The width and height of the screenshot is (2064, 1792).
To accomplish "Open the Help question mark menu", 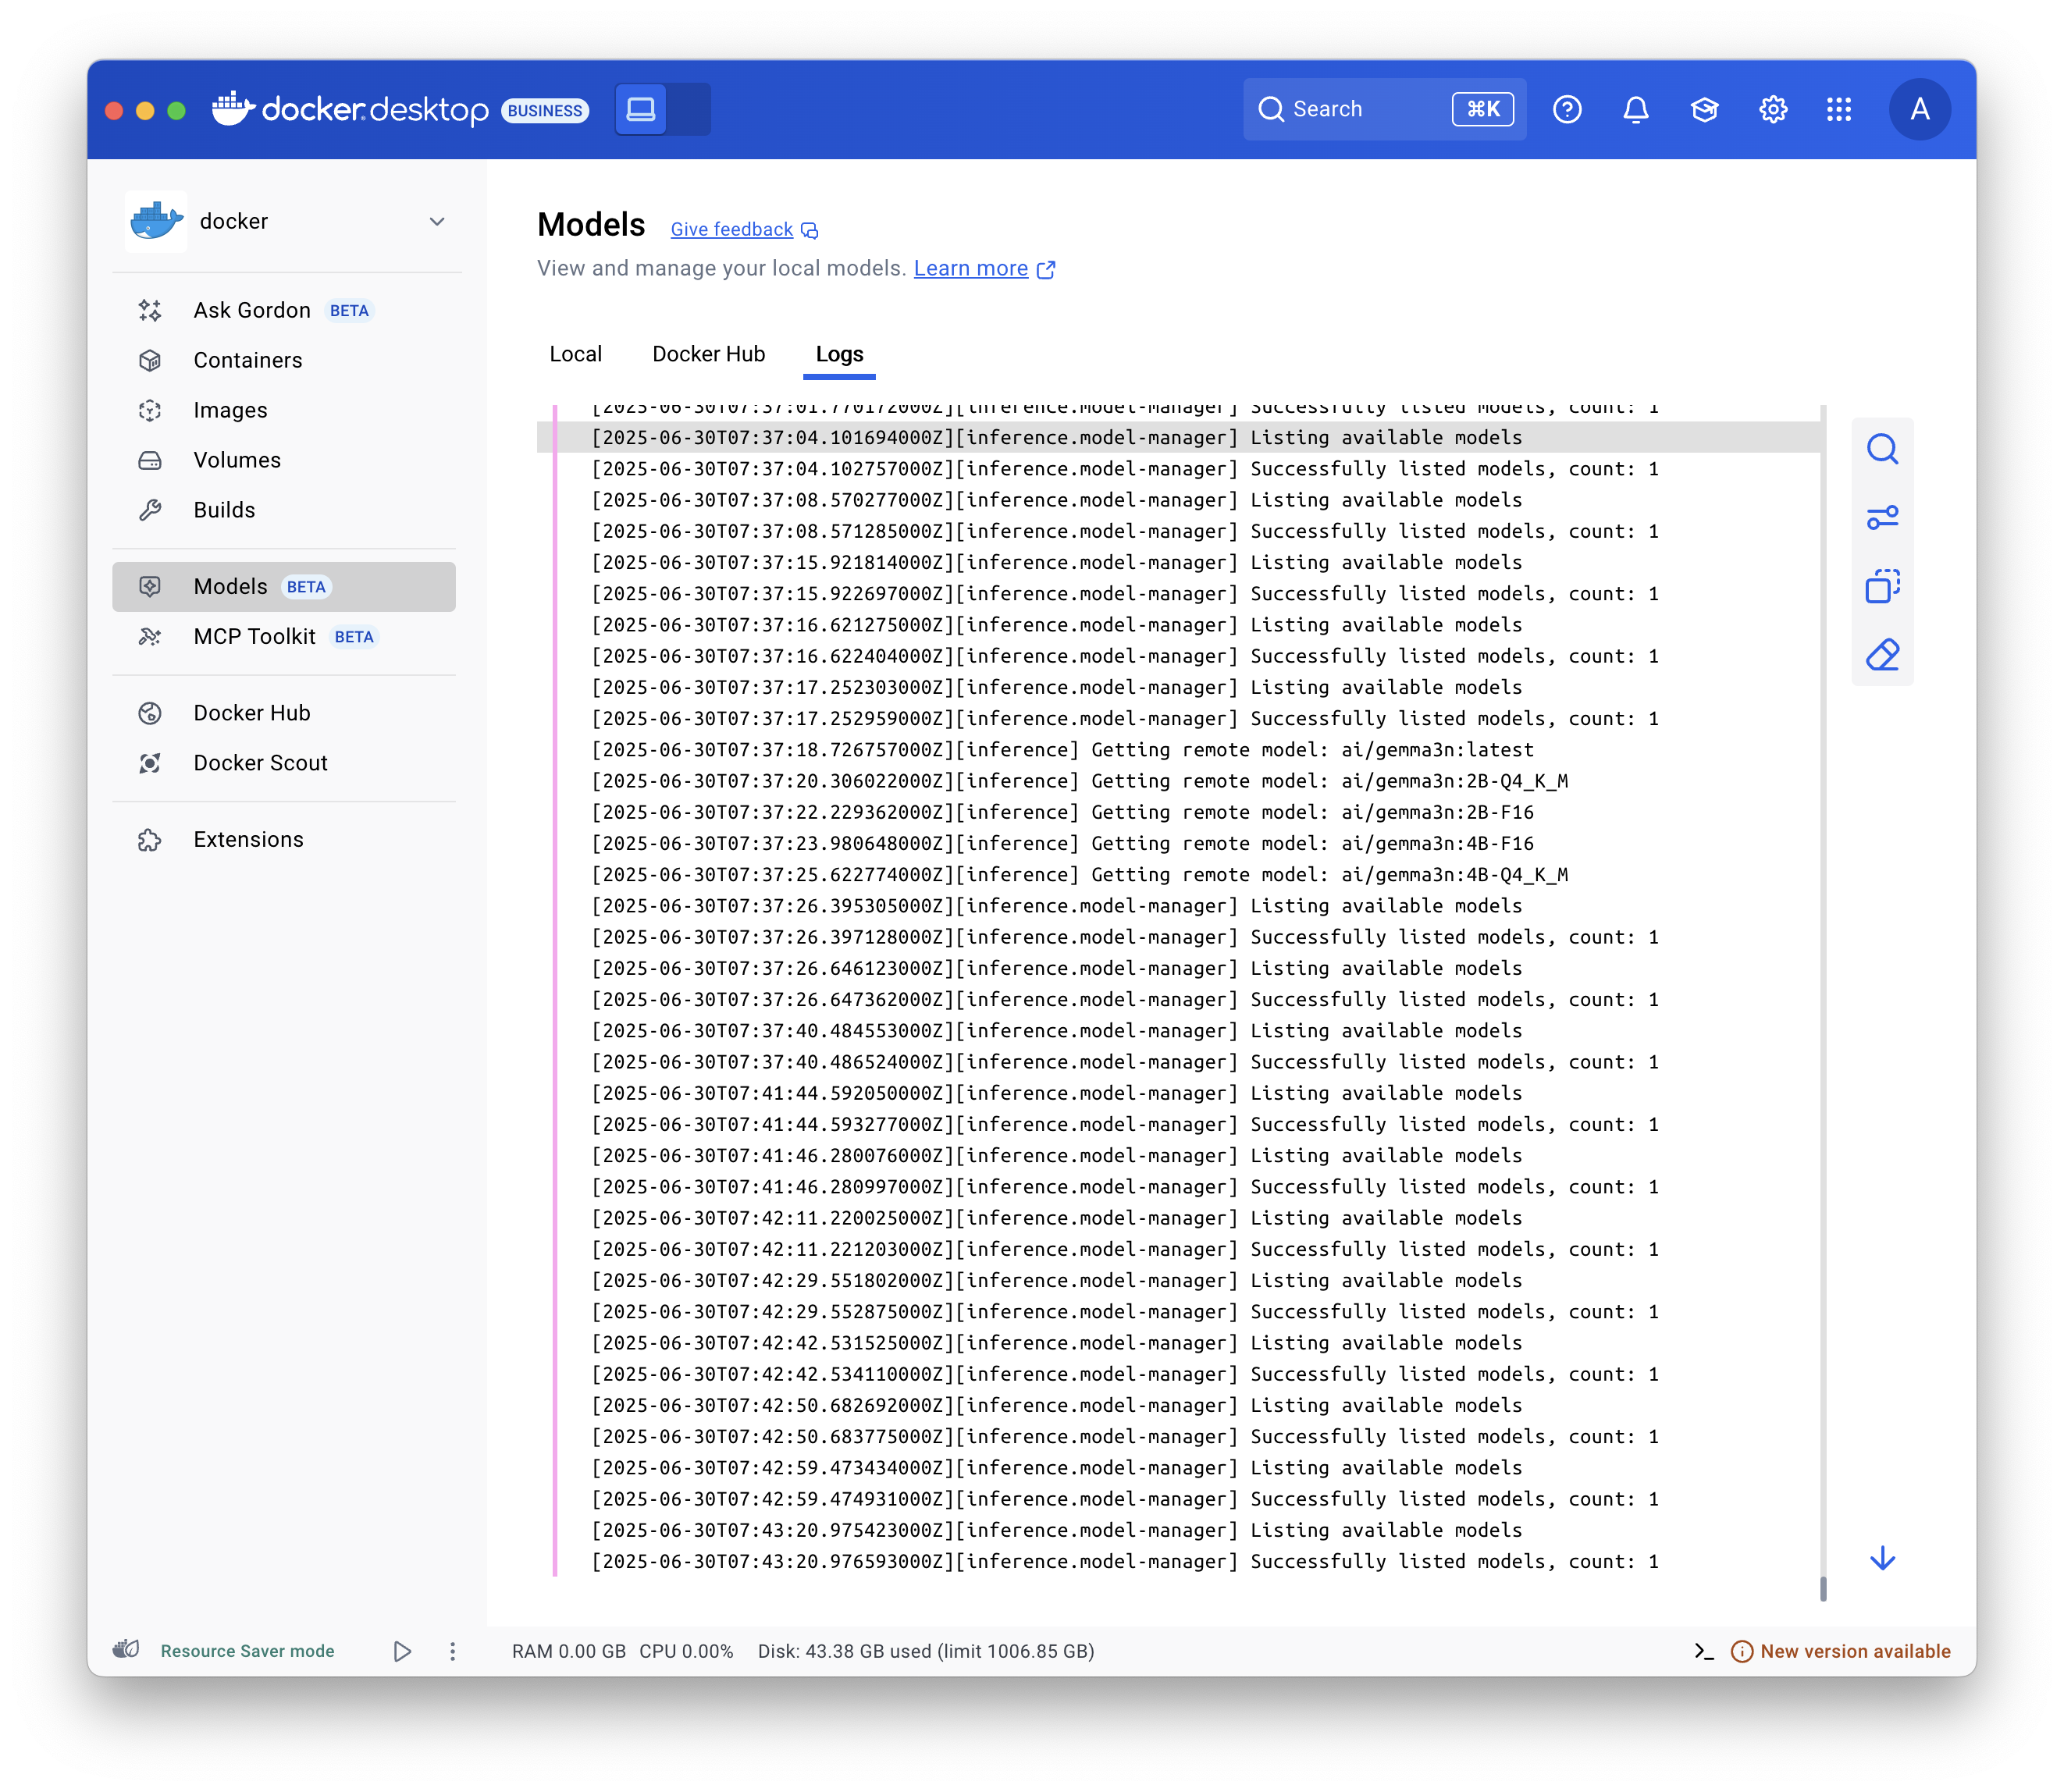I will click(1567, 110).
